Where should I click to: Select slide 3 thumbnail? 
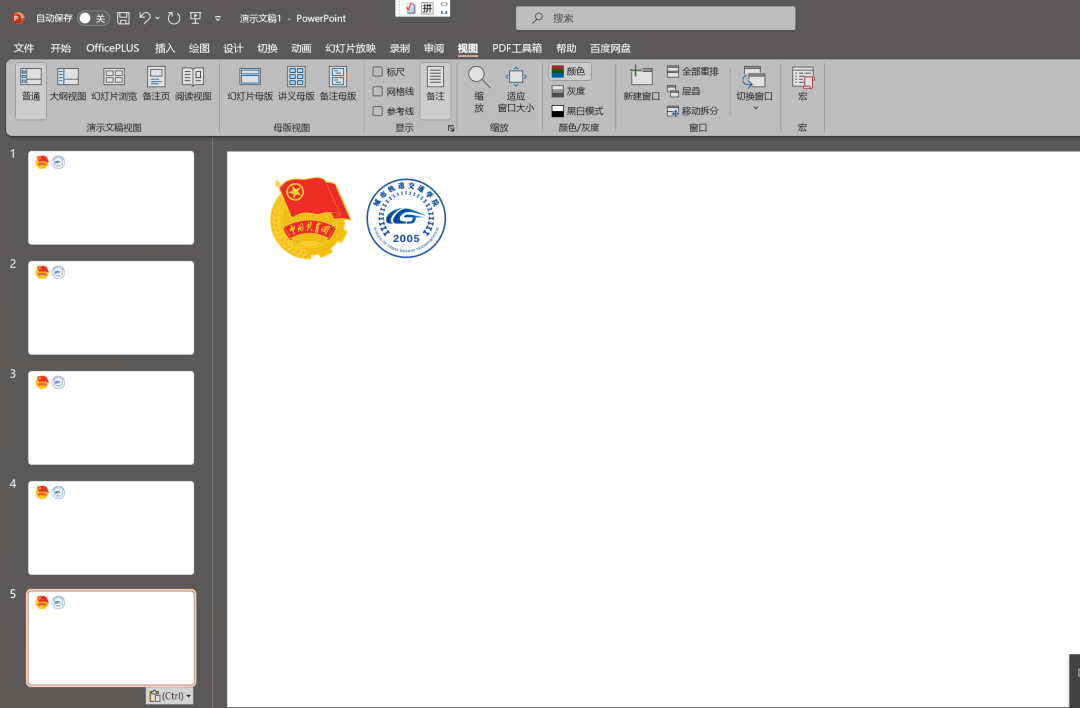point(111,418)
